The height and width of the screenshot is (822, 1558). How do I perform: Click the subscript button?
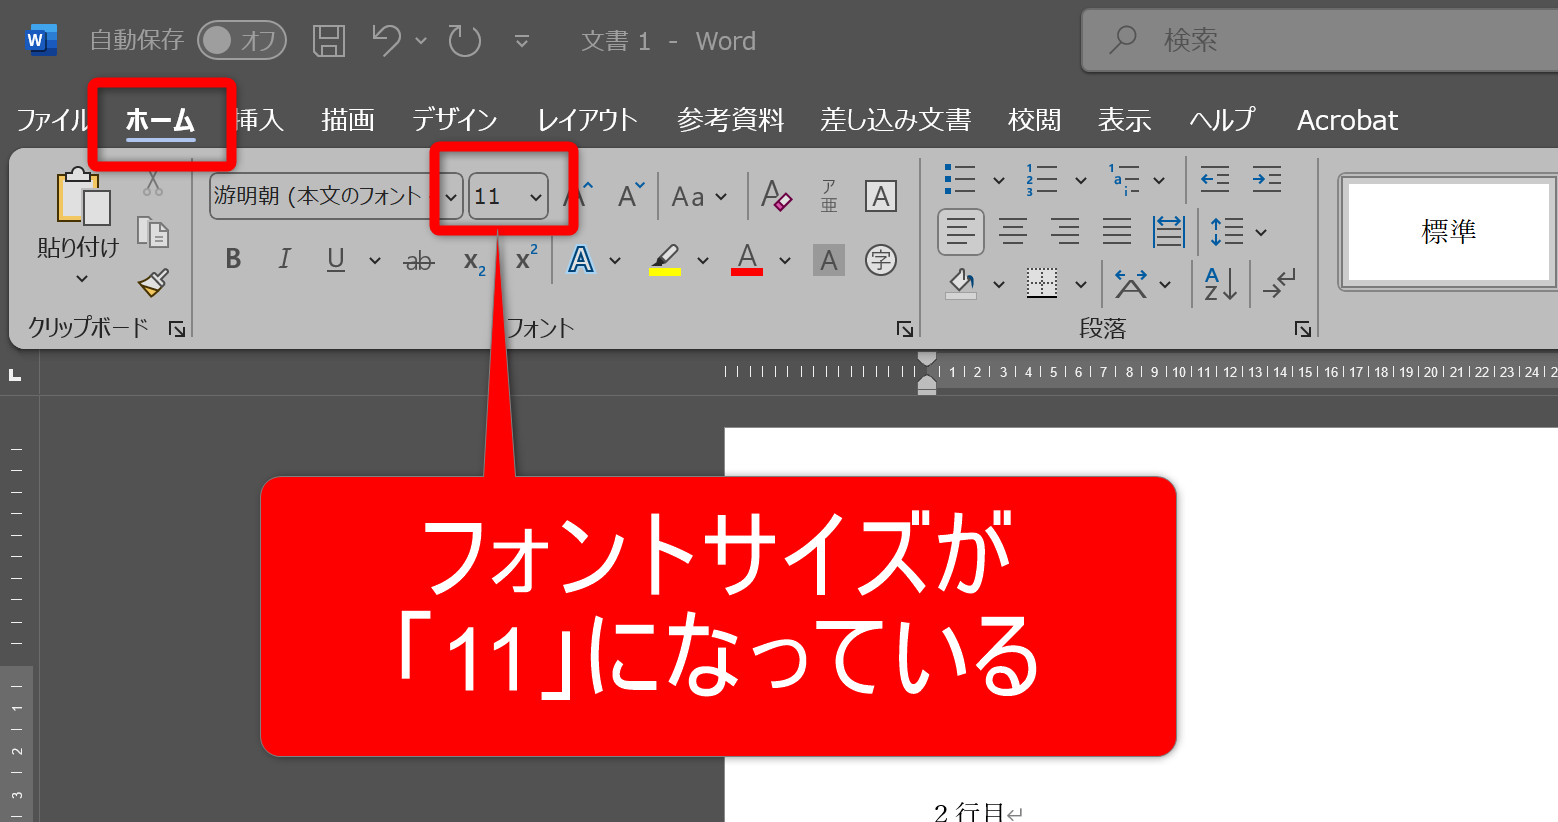pos(474,261)
